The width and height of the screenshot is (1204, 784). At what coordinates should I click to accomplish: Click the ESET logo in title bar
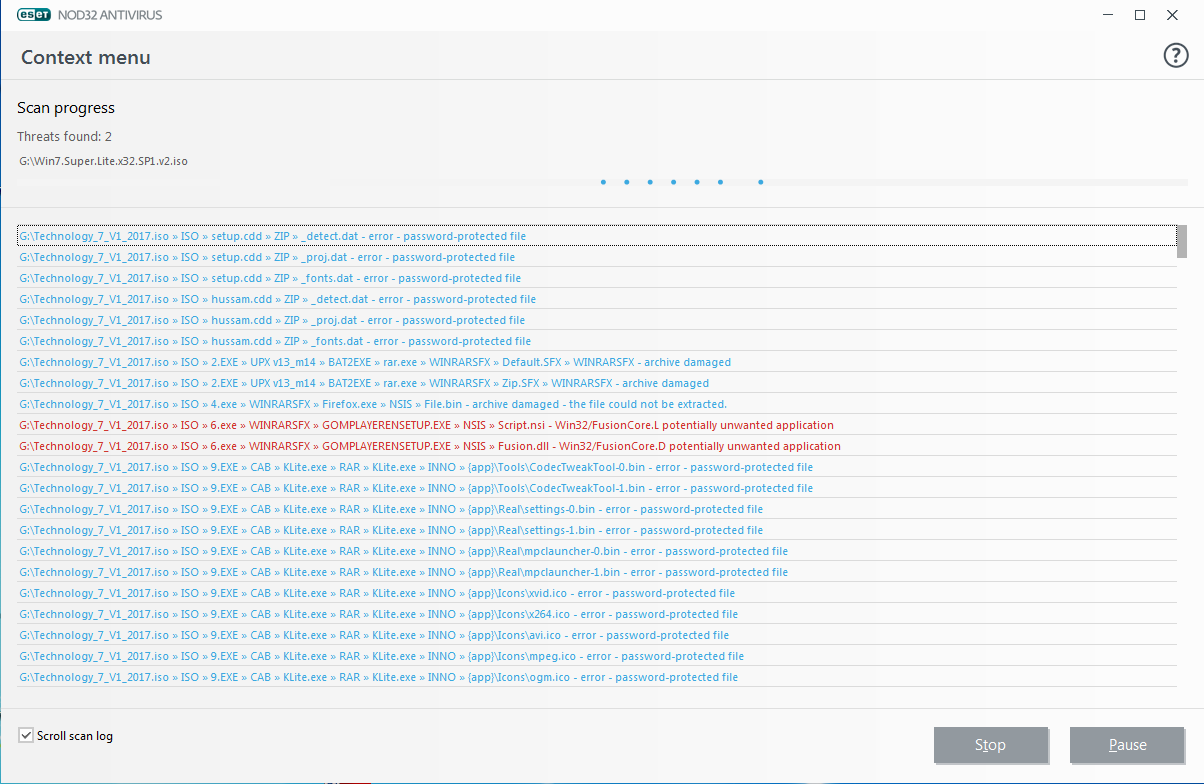click(33, 15)
